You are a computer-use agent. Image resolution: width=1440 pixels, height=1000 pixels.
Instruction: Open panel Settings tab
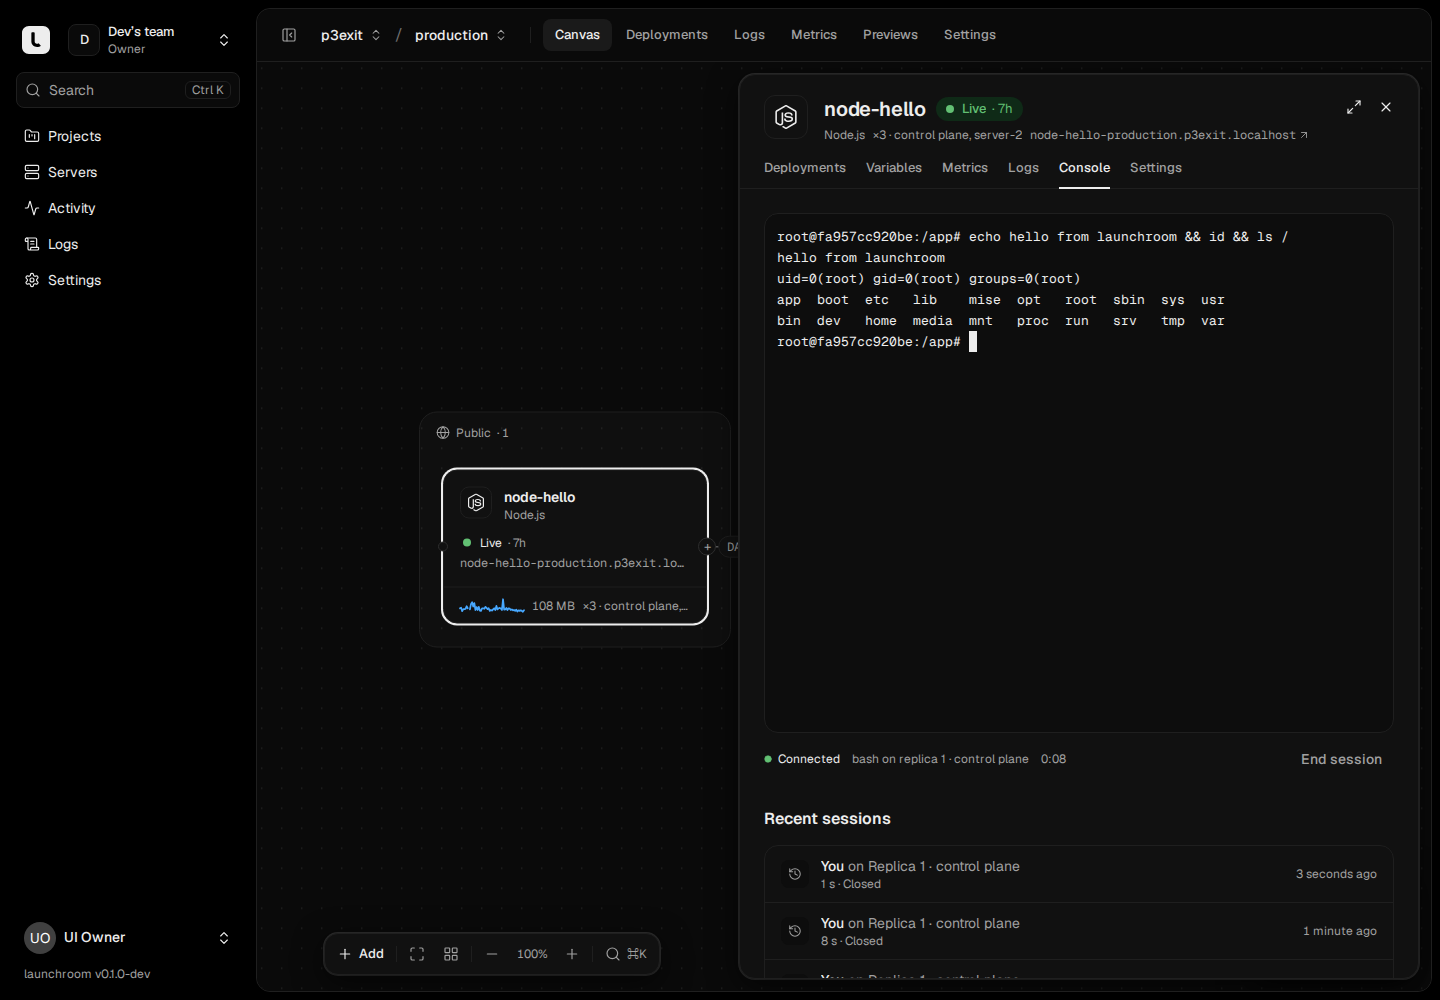coord(1156,168)
